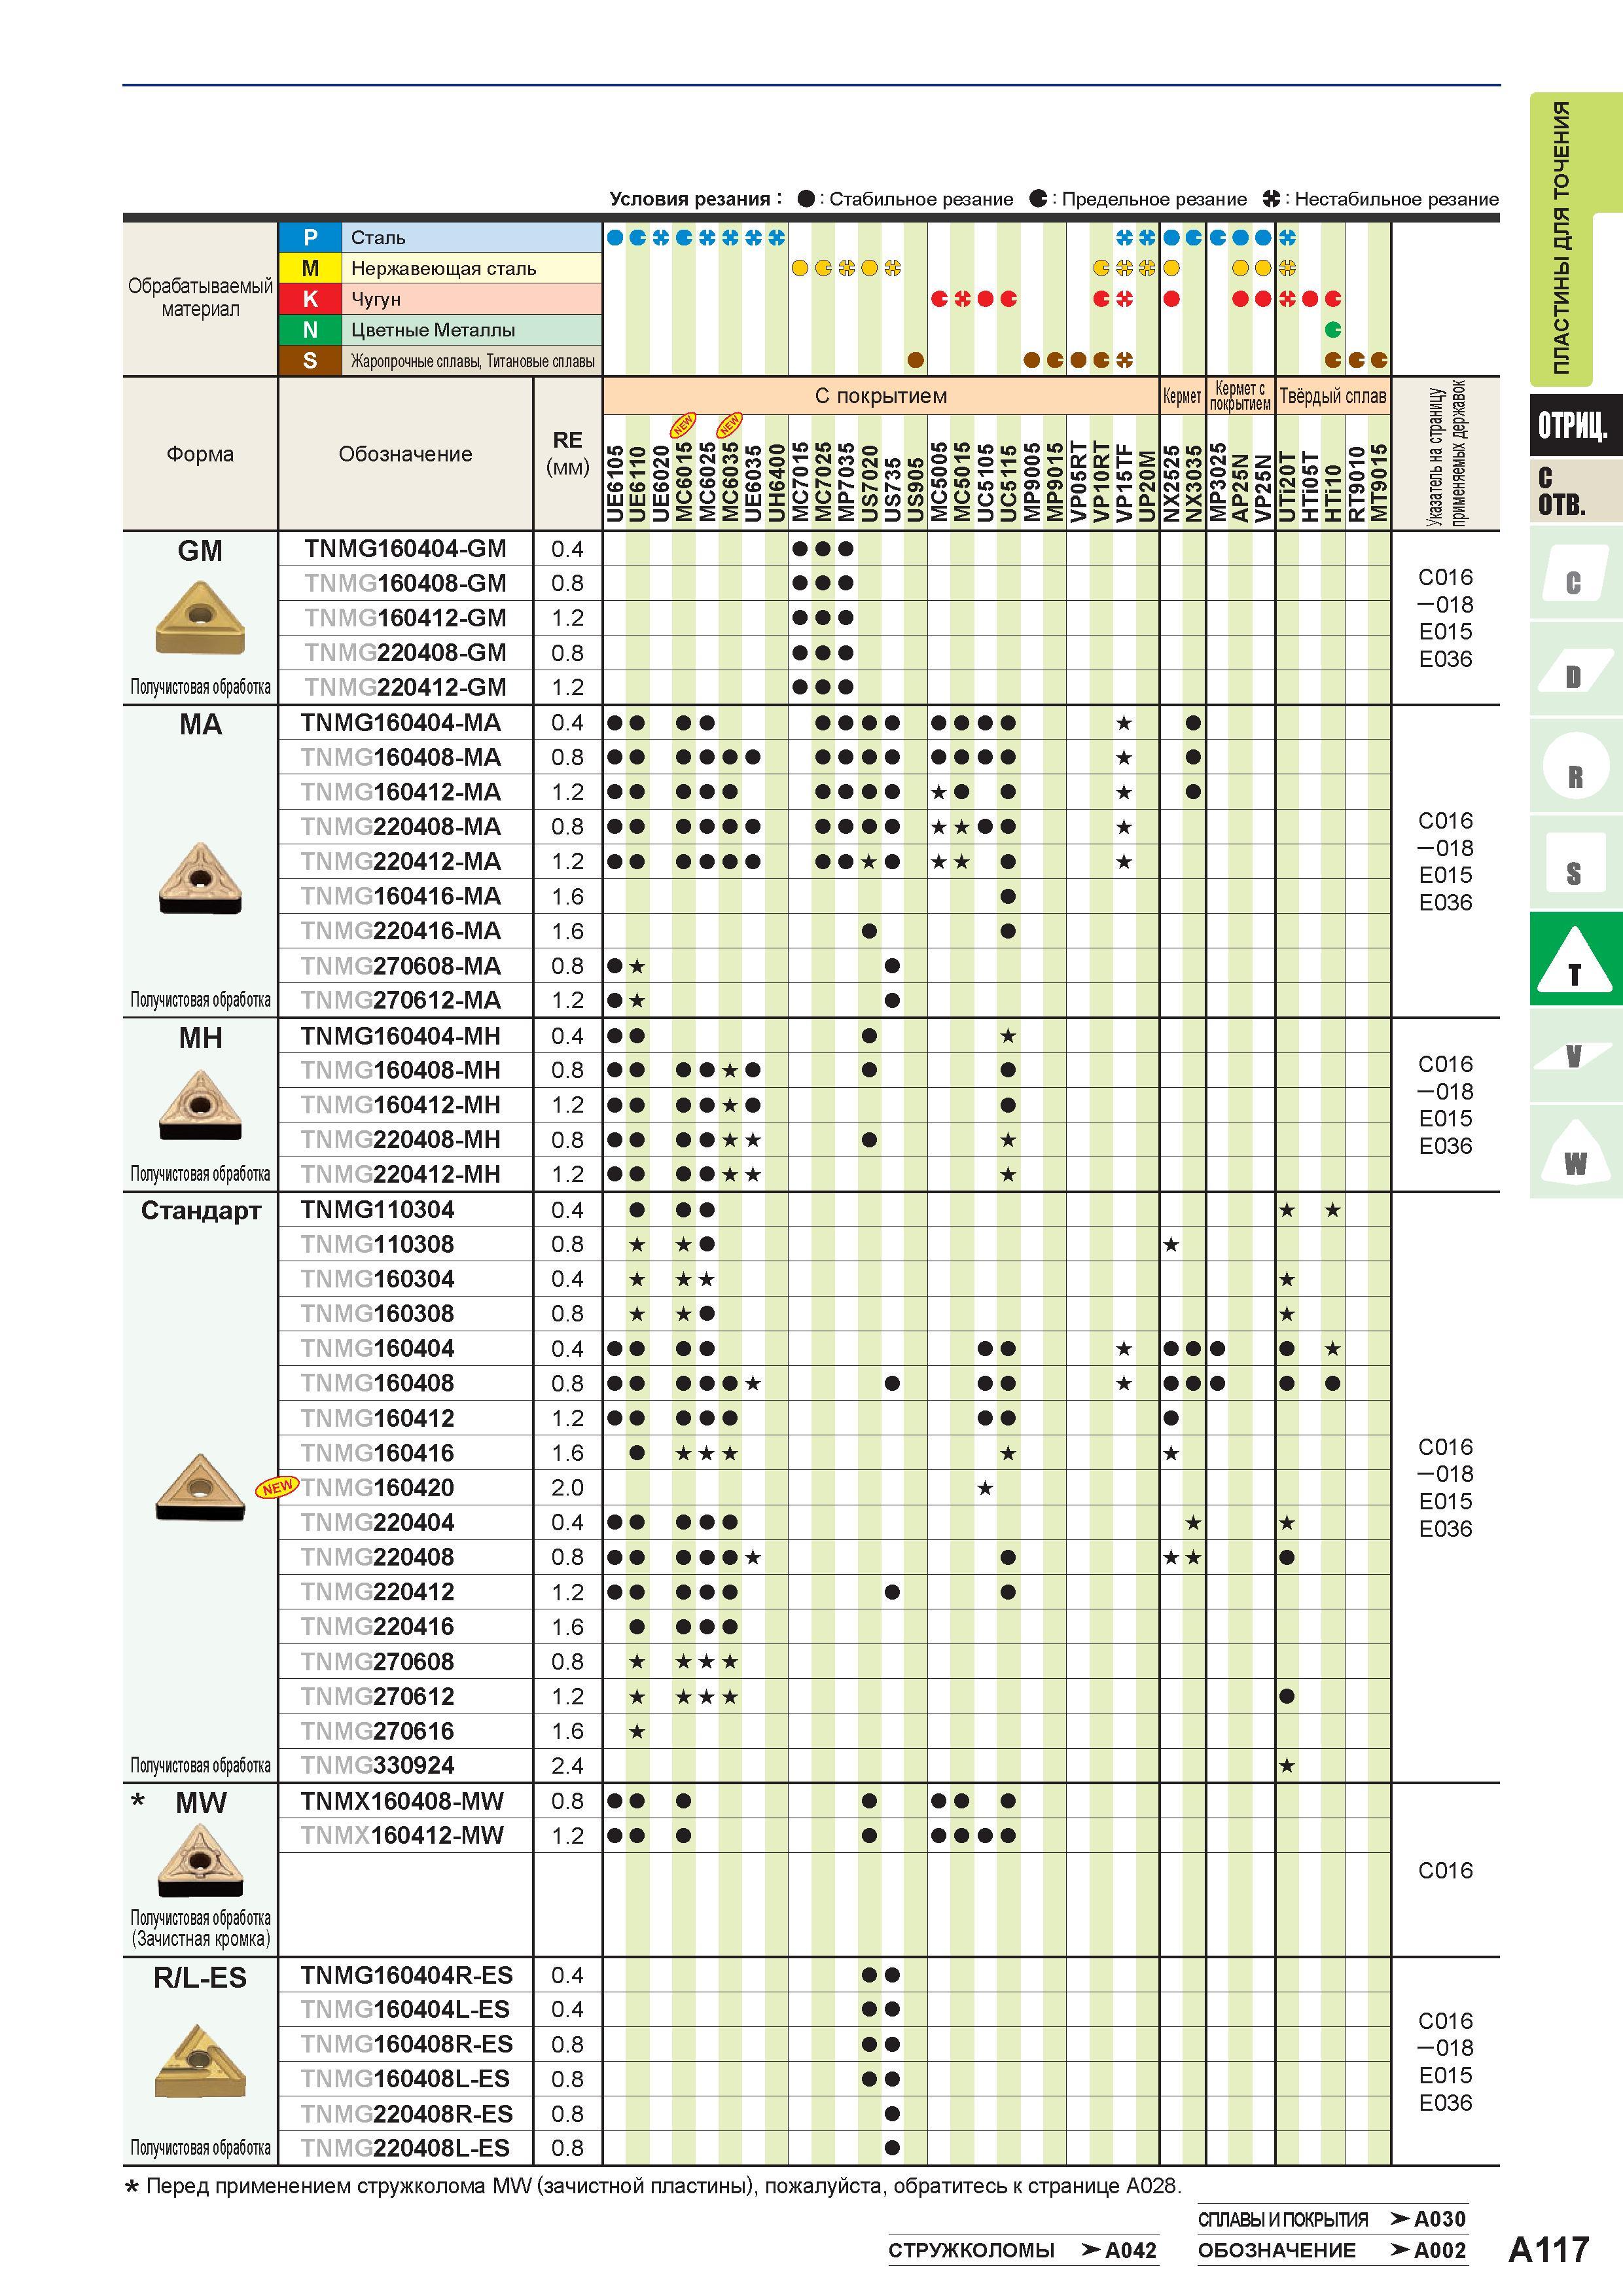Select designation TNMG330924

pyautogui.click(x=378, y=1765)
